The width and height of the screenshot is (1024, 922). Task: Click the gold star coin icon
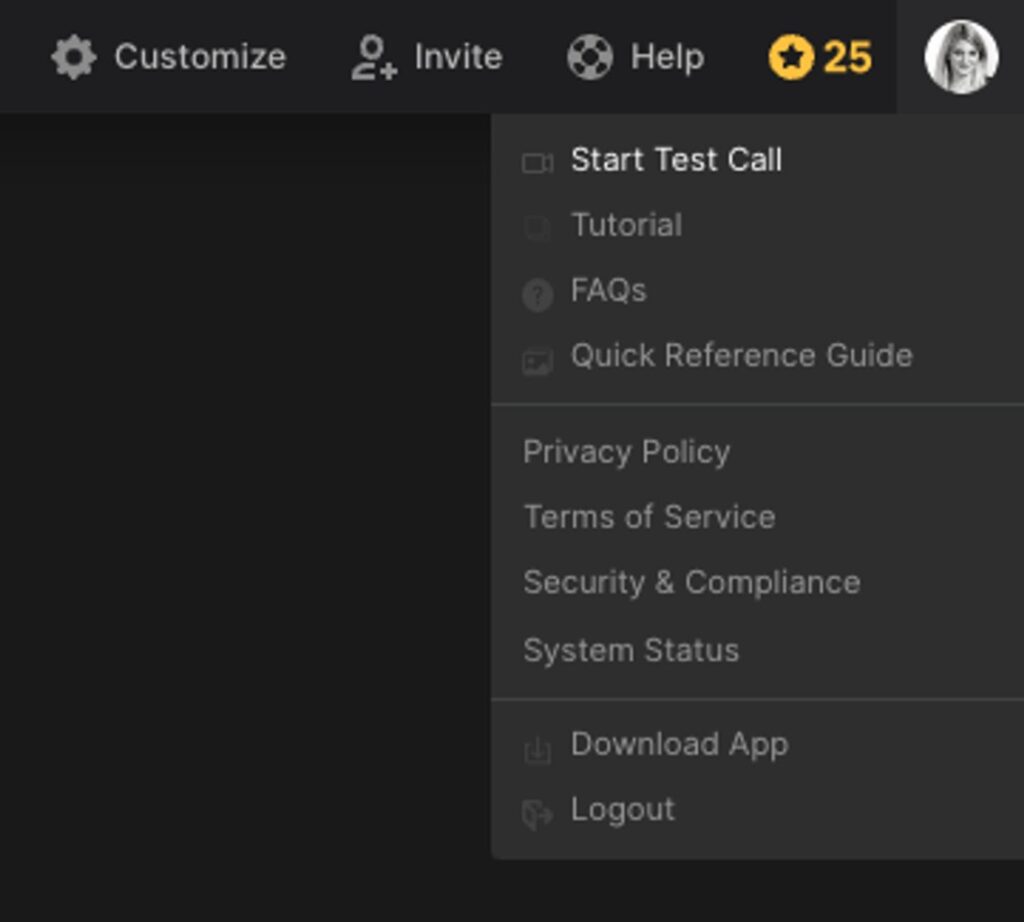click(x=790, y=57)
